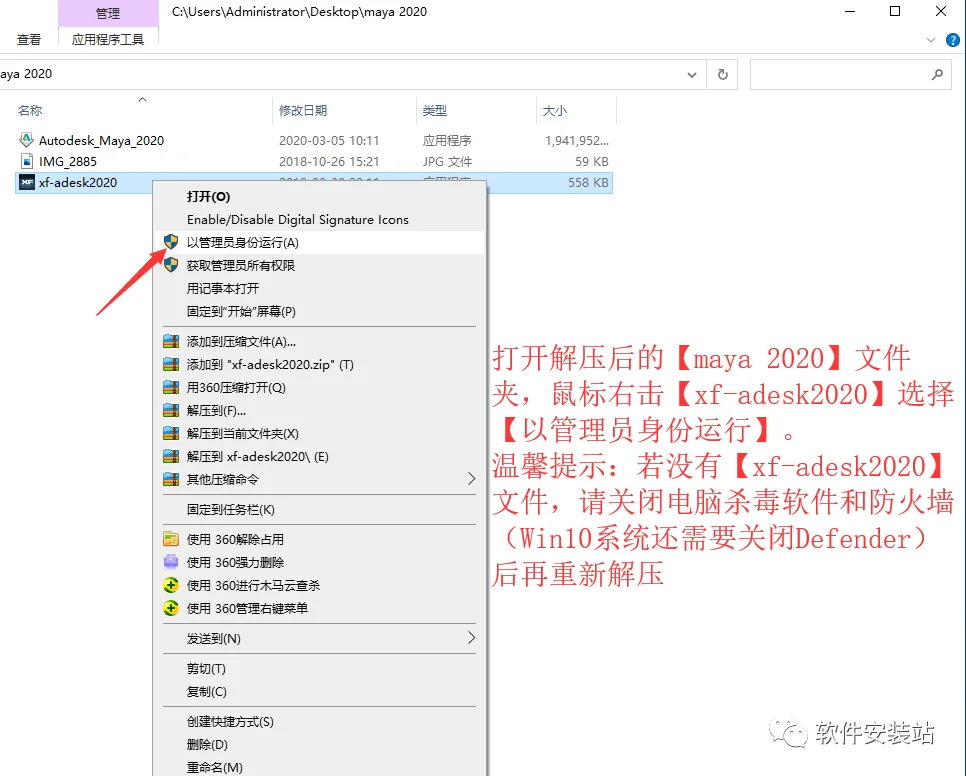Screen dimensions: 966x776
Task: Select the IMG_2885 file name
Action: (x=68, y=161)
